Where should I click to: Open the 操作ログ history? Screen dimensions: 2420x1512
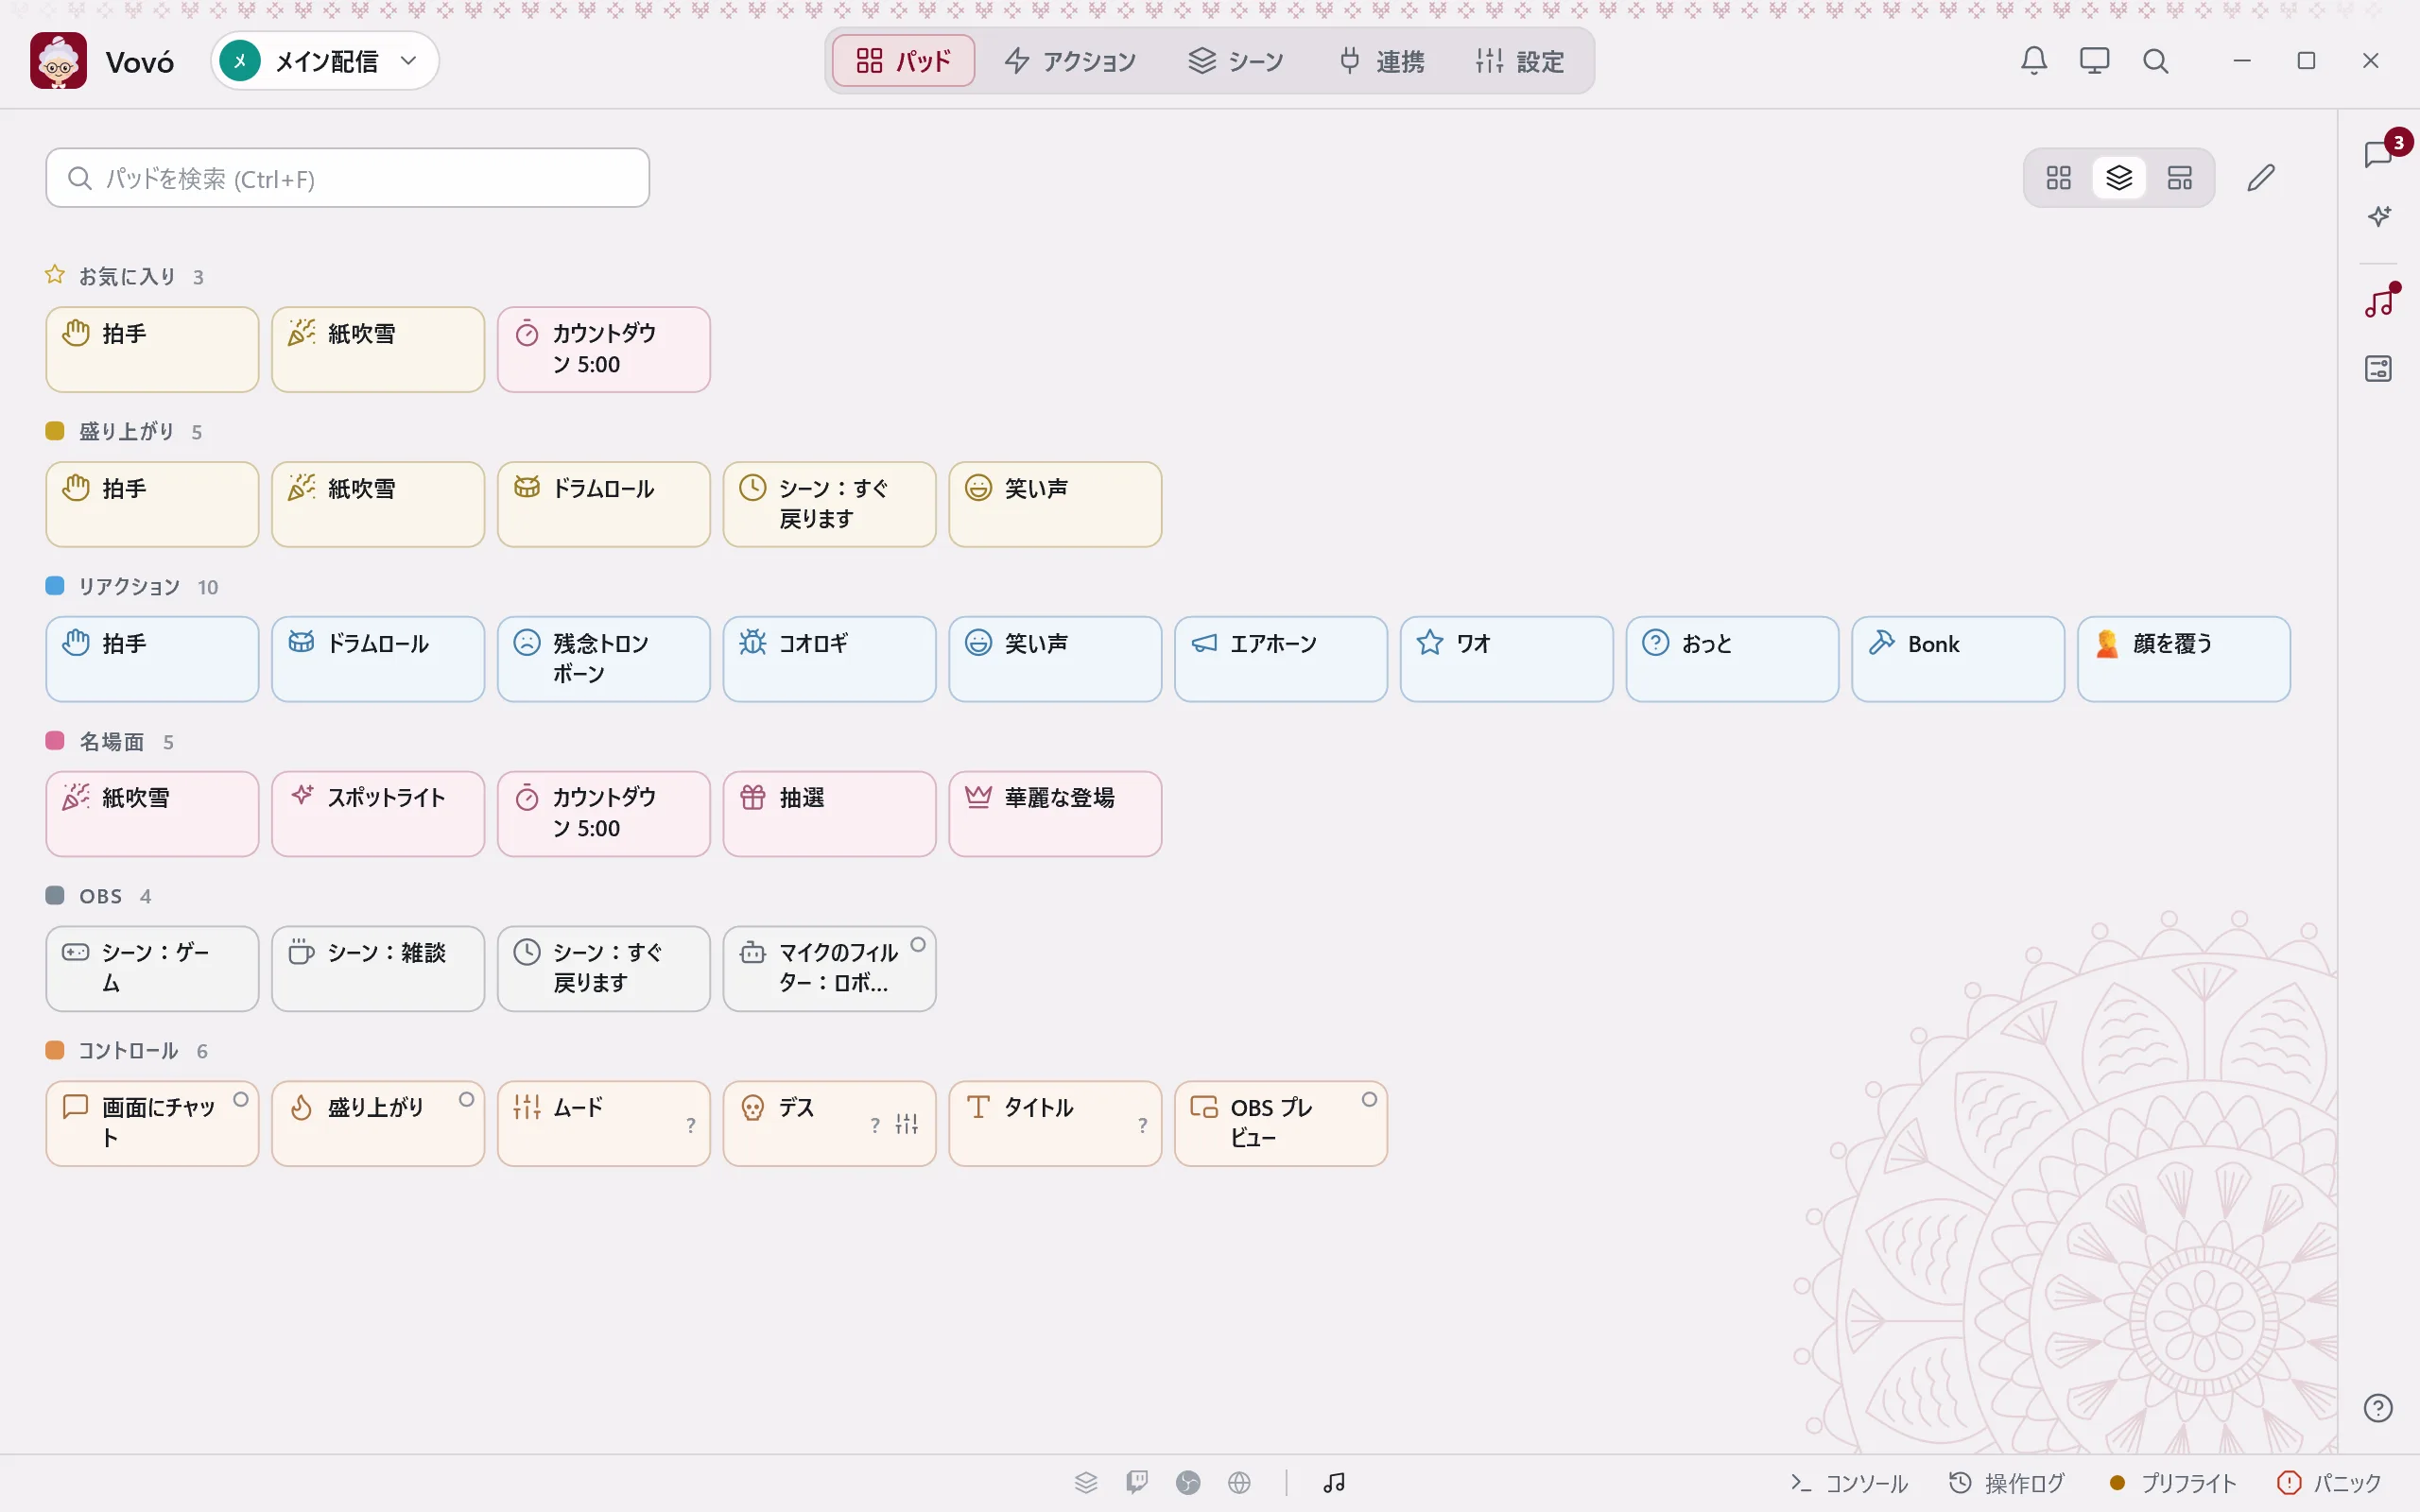[x=2007, y=1482]
